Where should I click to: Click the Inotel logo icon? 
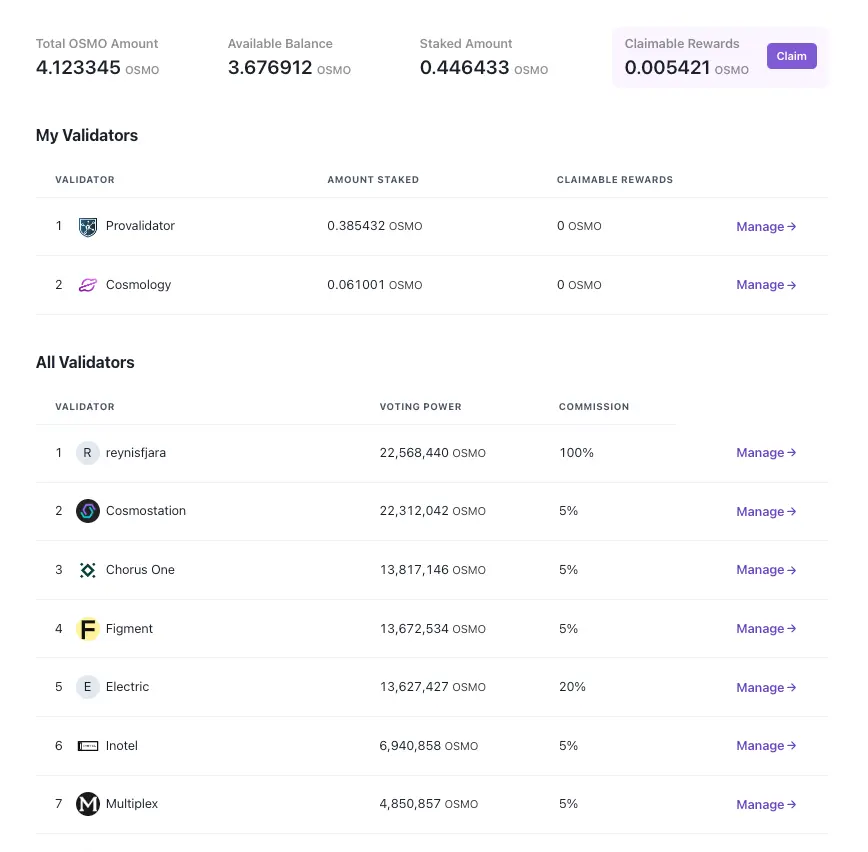point(88,746)
